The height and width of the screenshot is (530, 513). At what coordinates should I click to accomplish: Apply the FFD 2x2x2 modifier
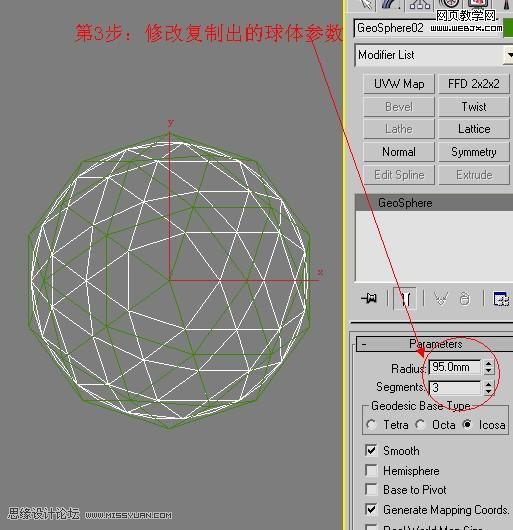[474, 83]
